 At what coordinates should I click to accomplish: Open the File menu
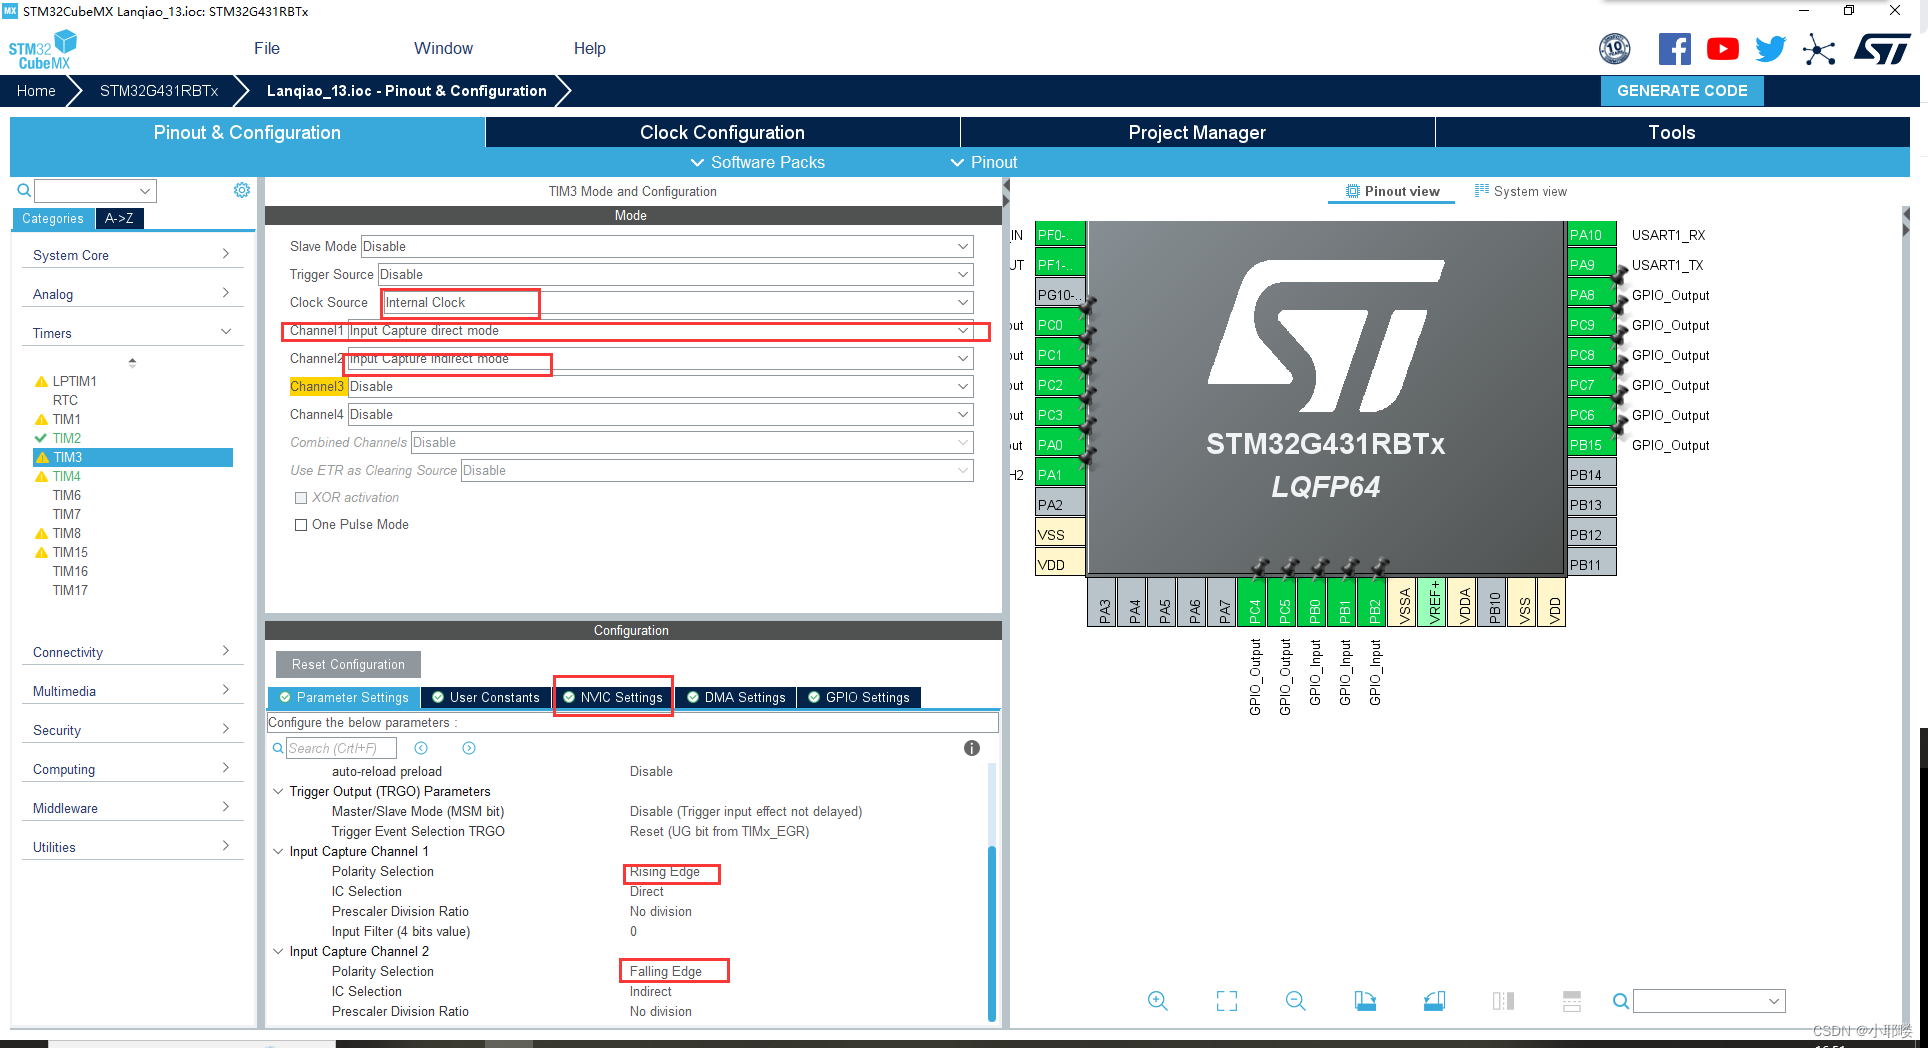point(267,48)
